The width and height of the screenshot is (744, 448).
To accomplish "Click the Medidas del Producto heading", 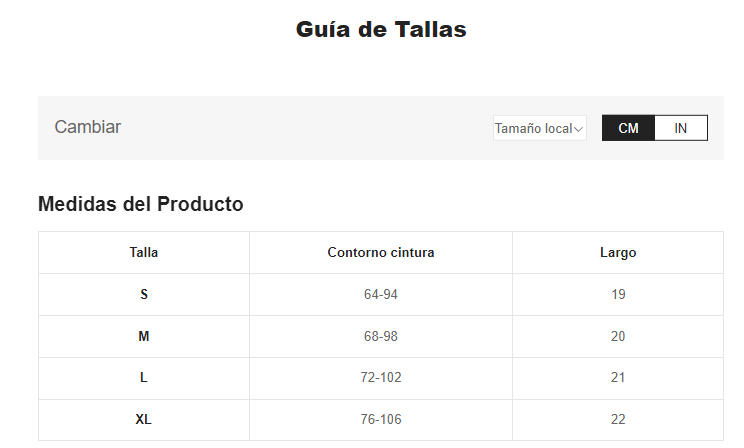I will (141, 204).
